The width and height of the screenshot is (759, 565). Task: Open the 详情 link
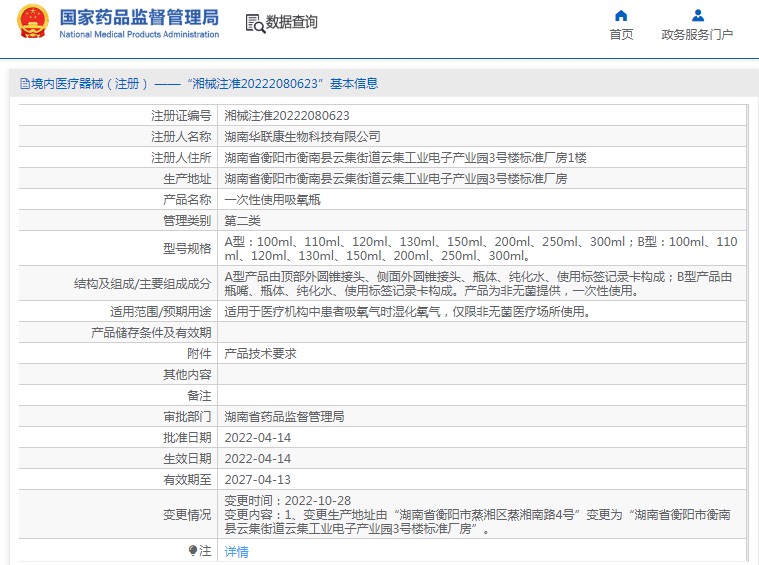coord(237,551)
